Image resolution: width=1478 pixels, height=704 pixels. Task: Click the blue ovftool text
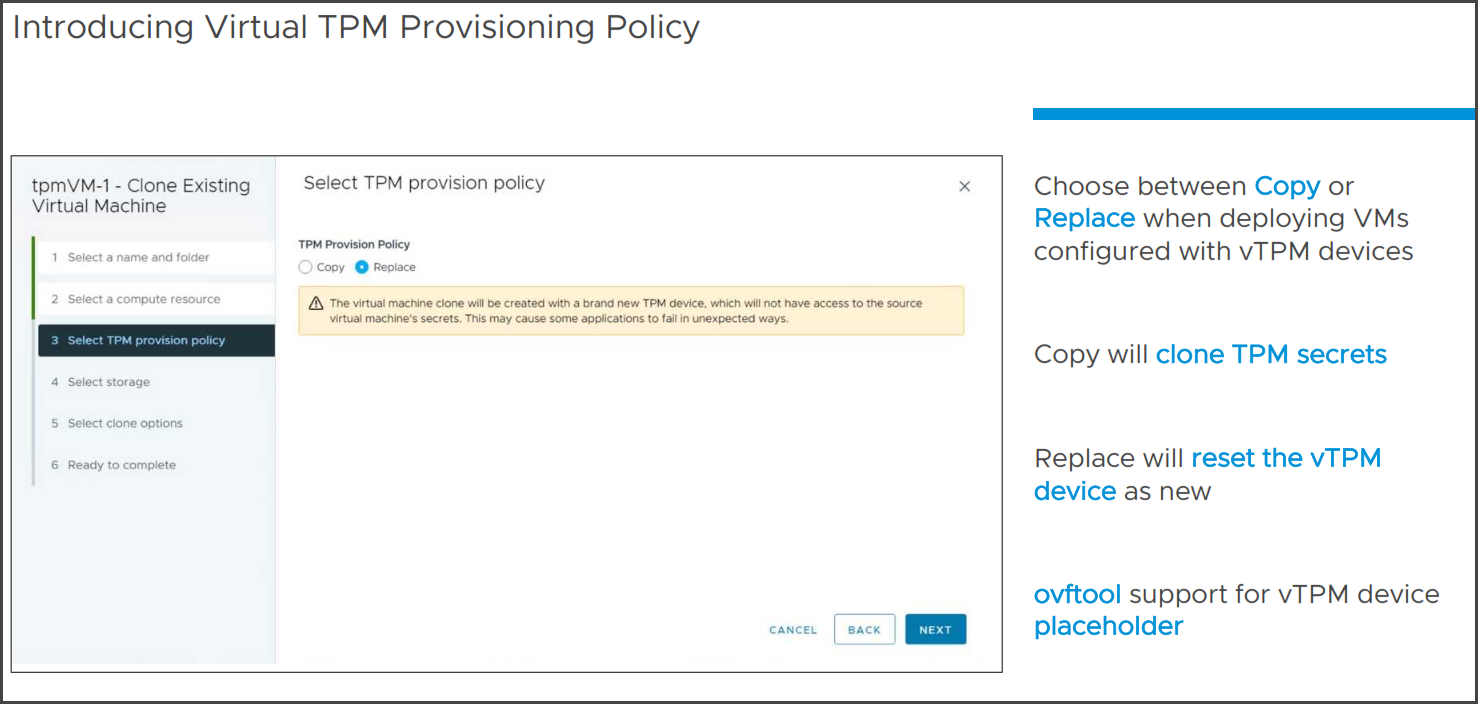[1077, 594]
